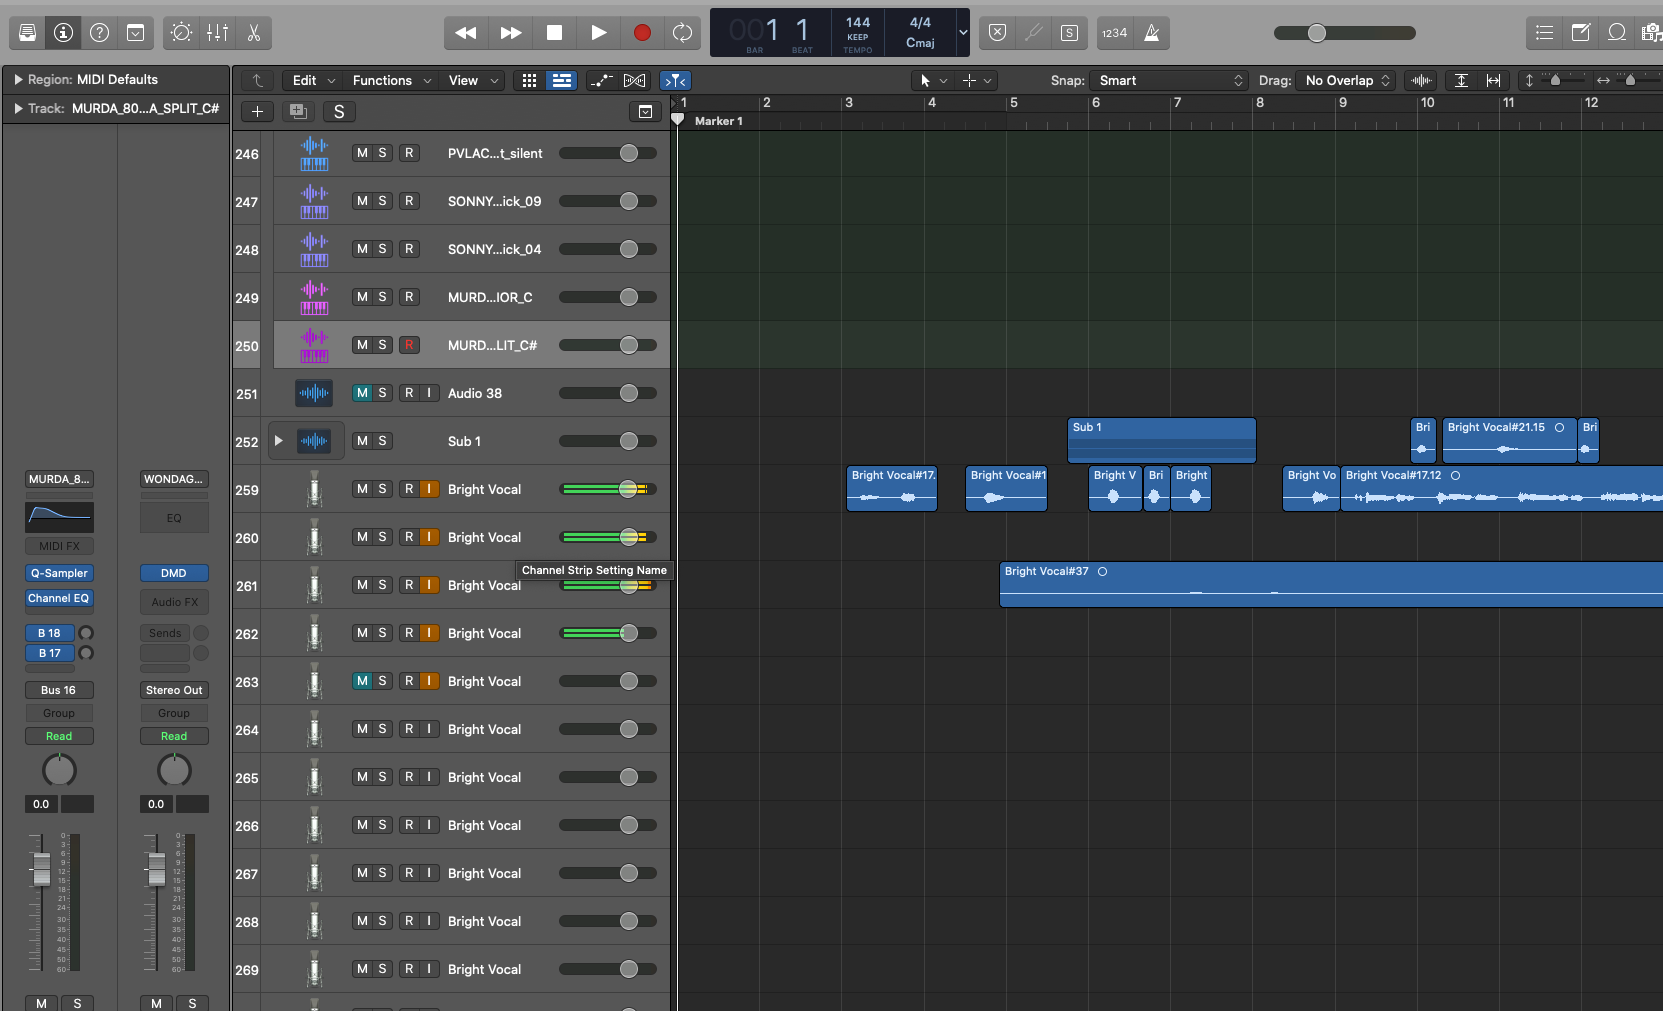Toggle Cycle mode in transport bar
This screenshot has width=1663, height=1011.
(683, 33)
